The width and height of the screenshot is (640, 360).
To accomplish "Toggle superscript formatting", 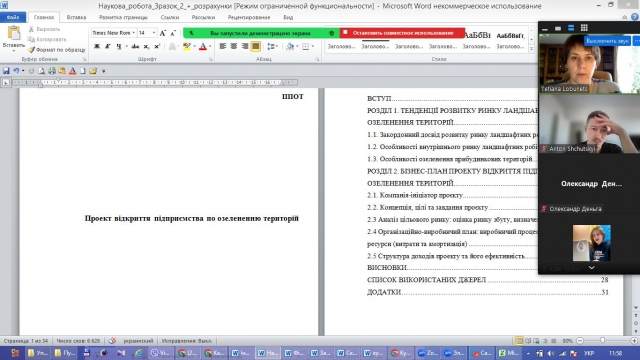I will click(x=157, y=47).
